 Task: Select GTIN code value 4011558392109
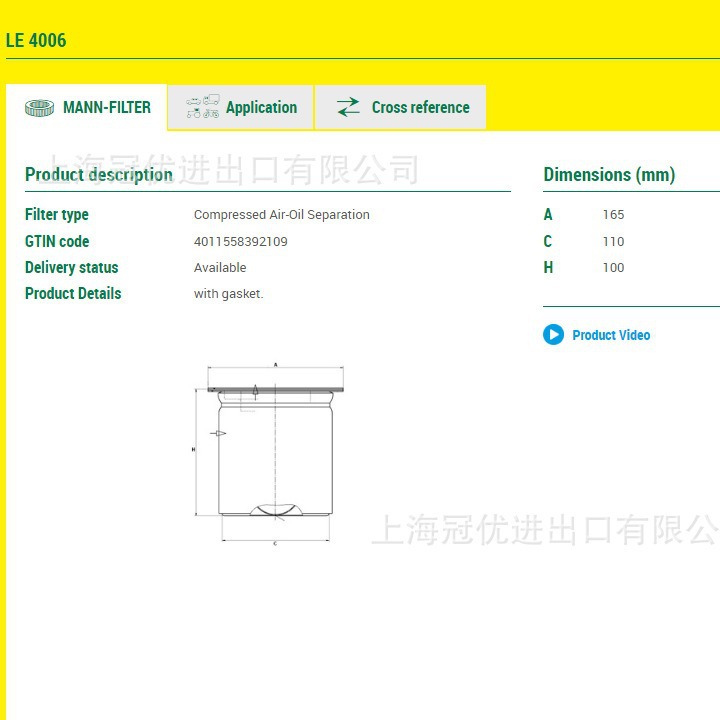[x=241, y=242]
